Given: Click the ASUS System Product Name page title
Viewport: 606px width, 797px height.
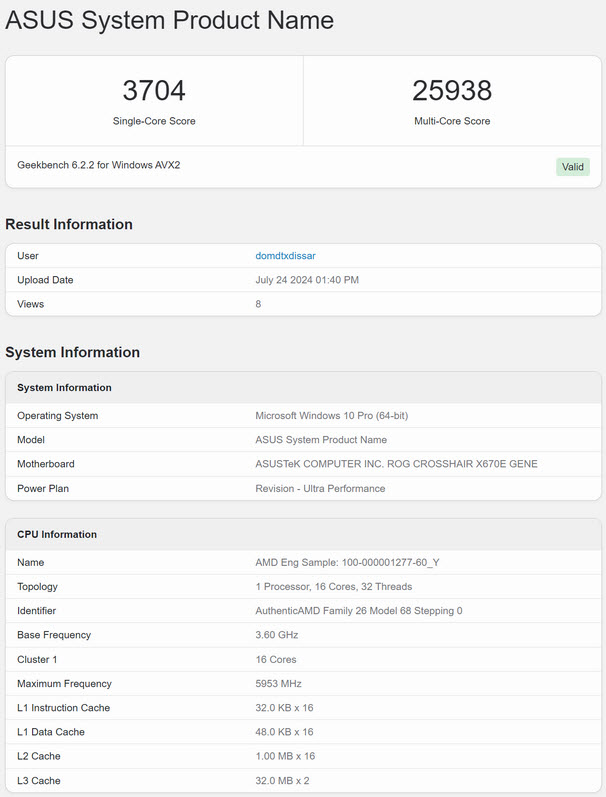Looking at the screenshot, I should click(170, 20).
